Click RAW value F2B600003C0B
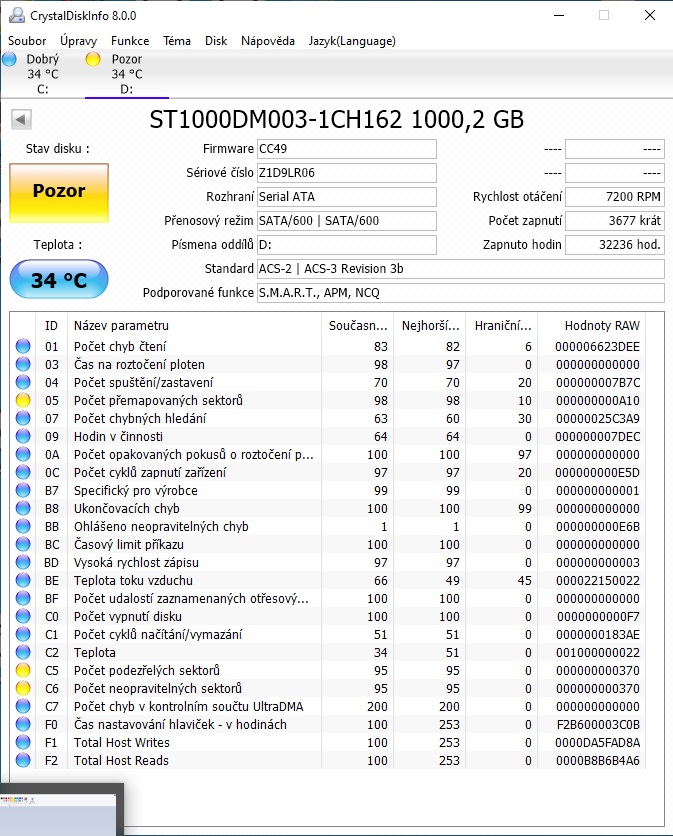 597,725
